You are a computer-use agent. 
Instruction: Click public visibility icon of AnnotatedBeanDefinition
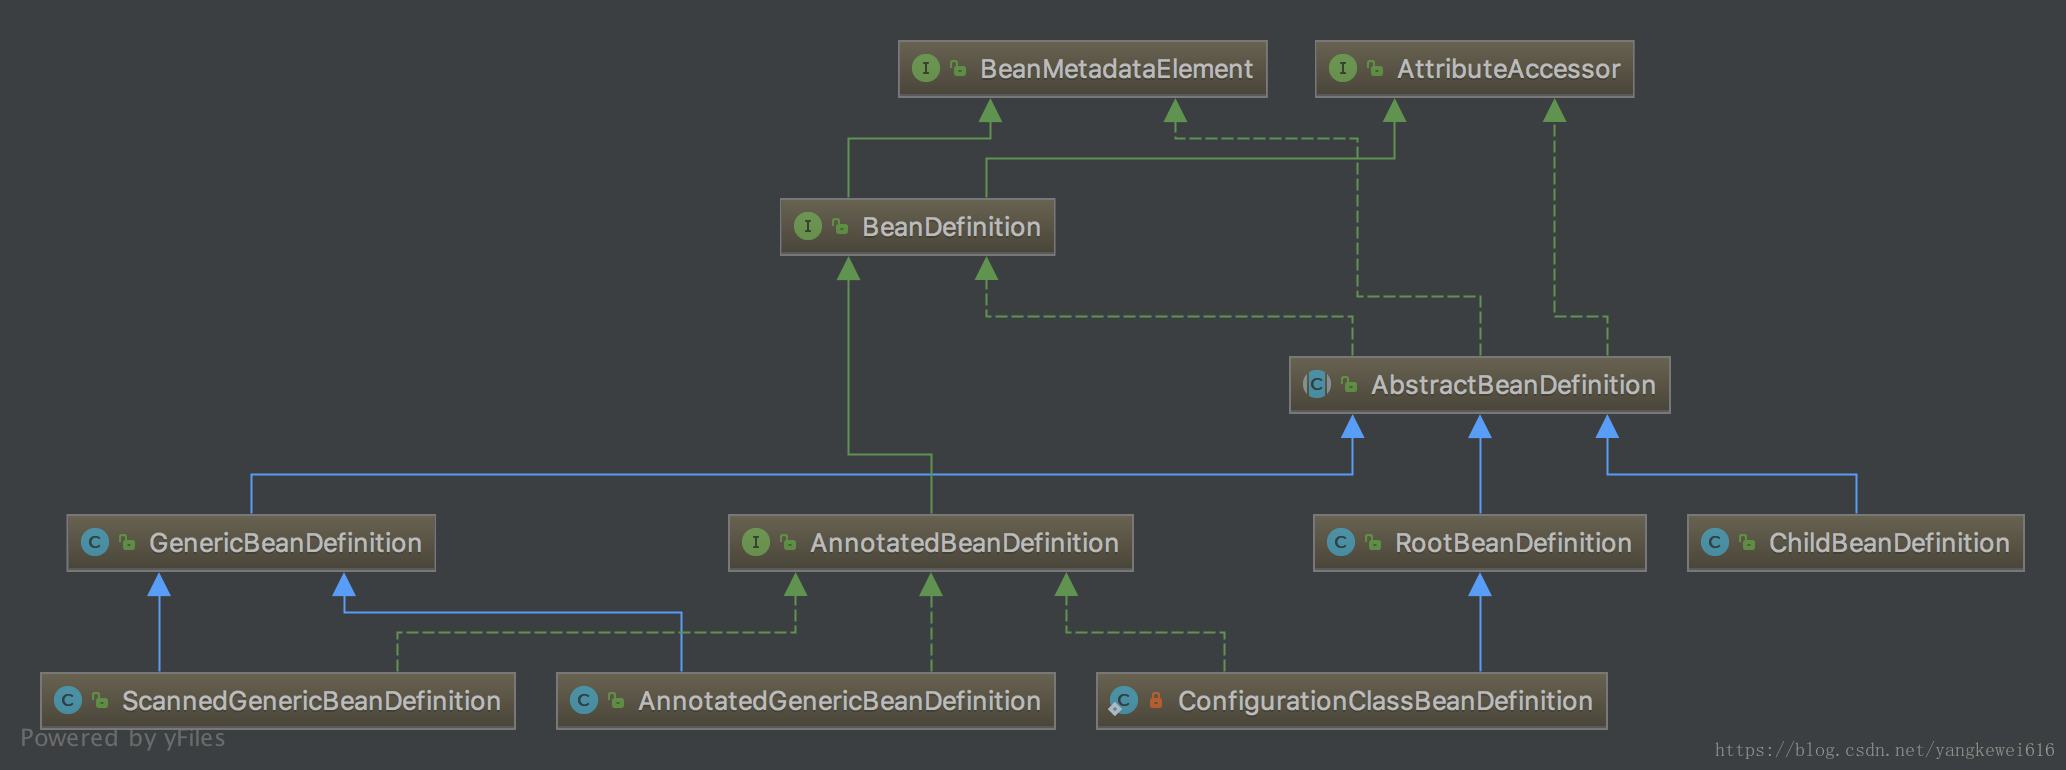(x=788, y=542)
